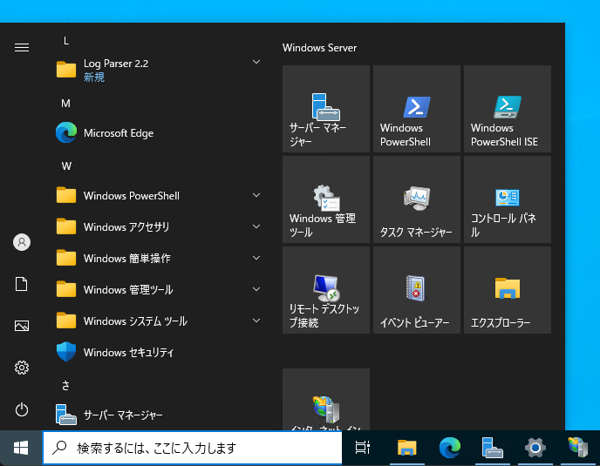
Task: Click the taskbar search box
Action: 192,448
